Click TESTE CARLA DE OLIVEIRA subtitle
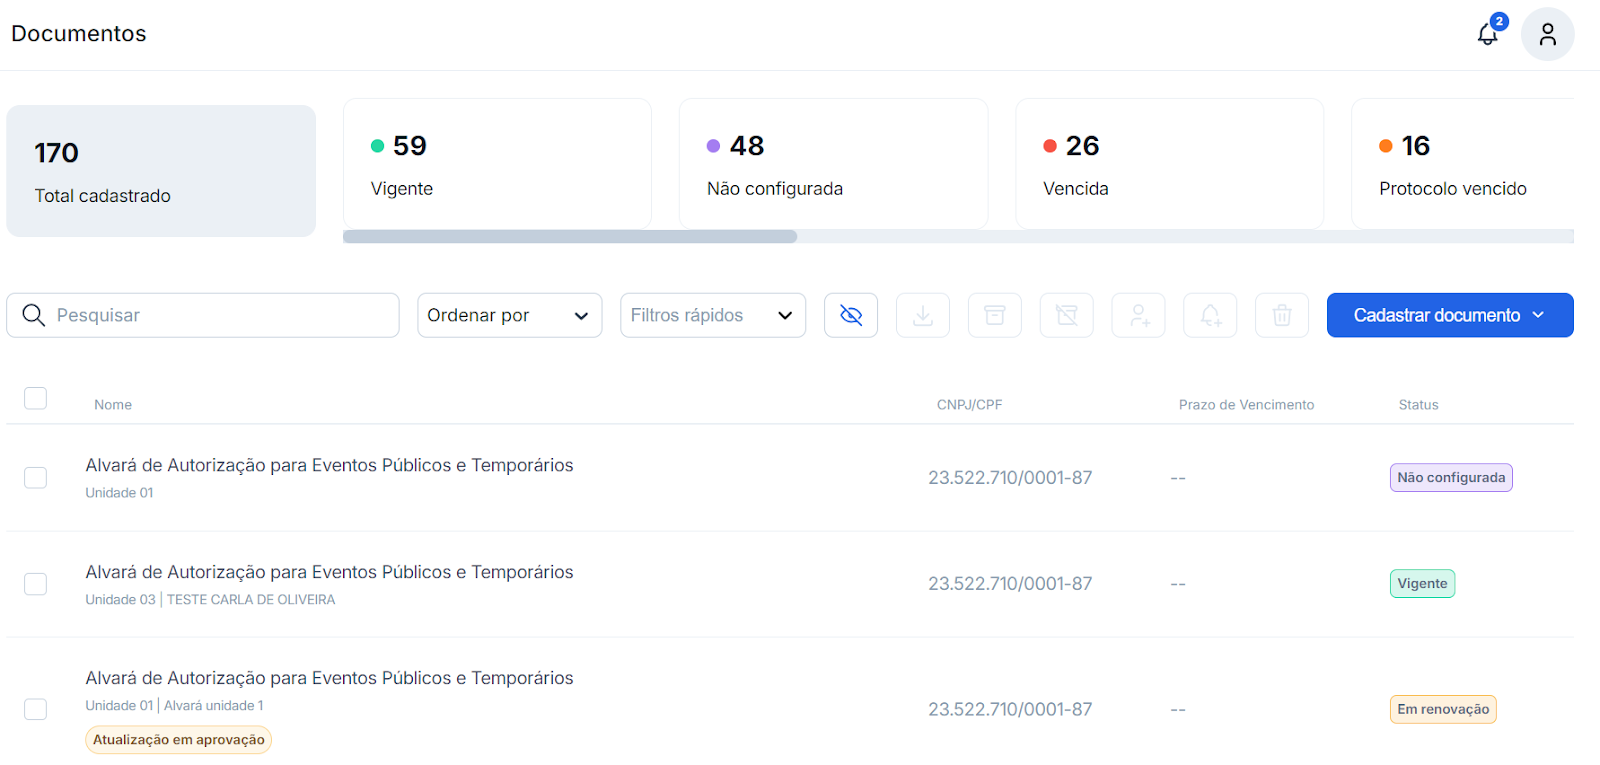1600x765 pixels. [251, 600]
